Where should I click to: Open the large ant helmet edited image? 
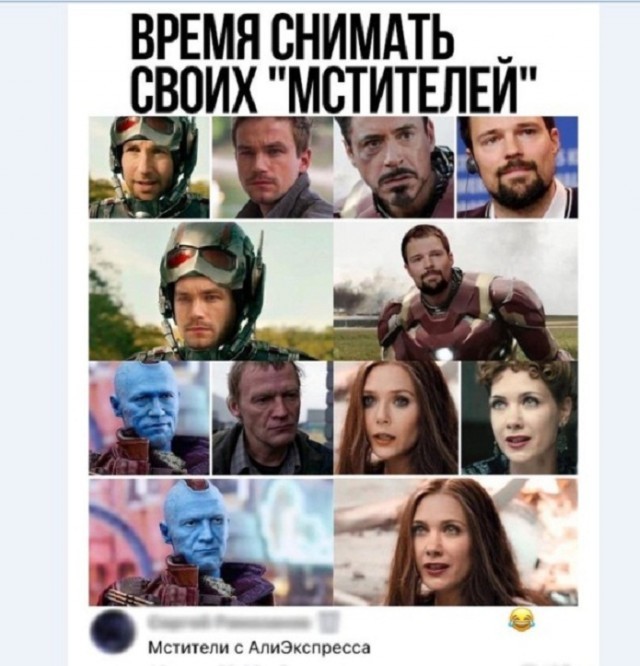(211, 291)
